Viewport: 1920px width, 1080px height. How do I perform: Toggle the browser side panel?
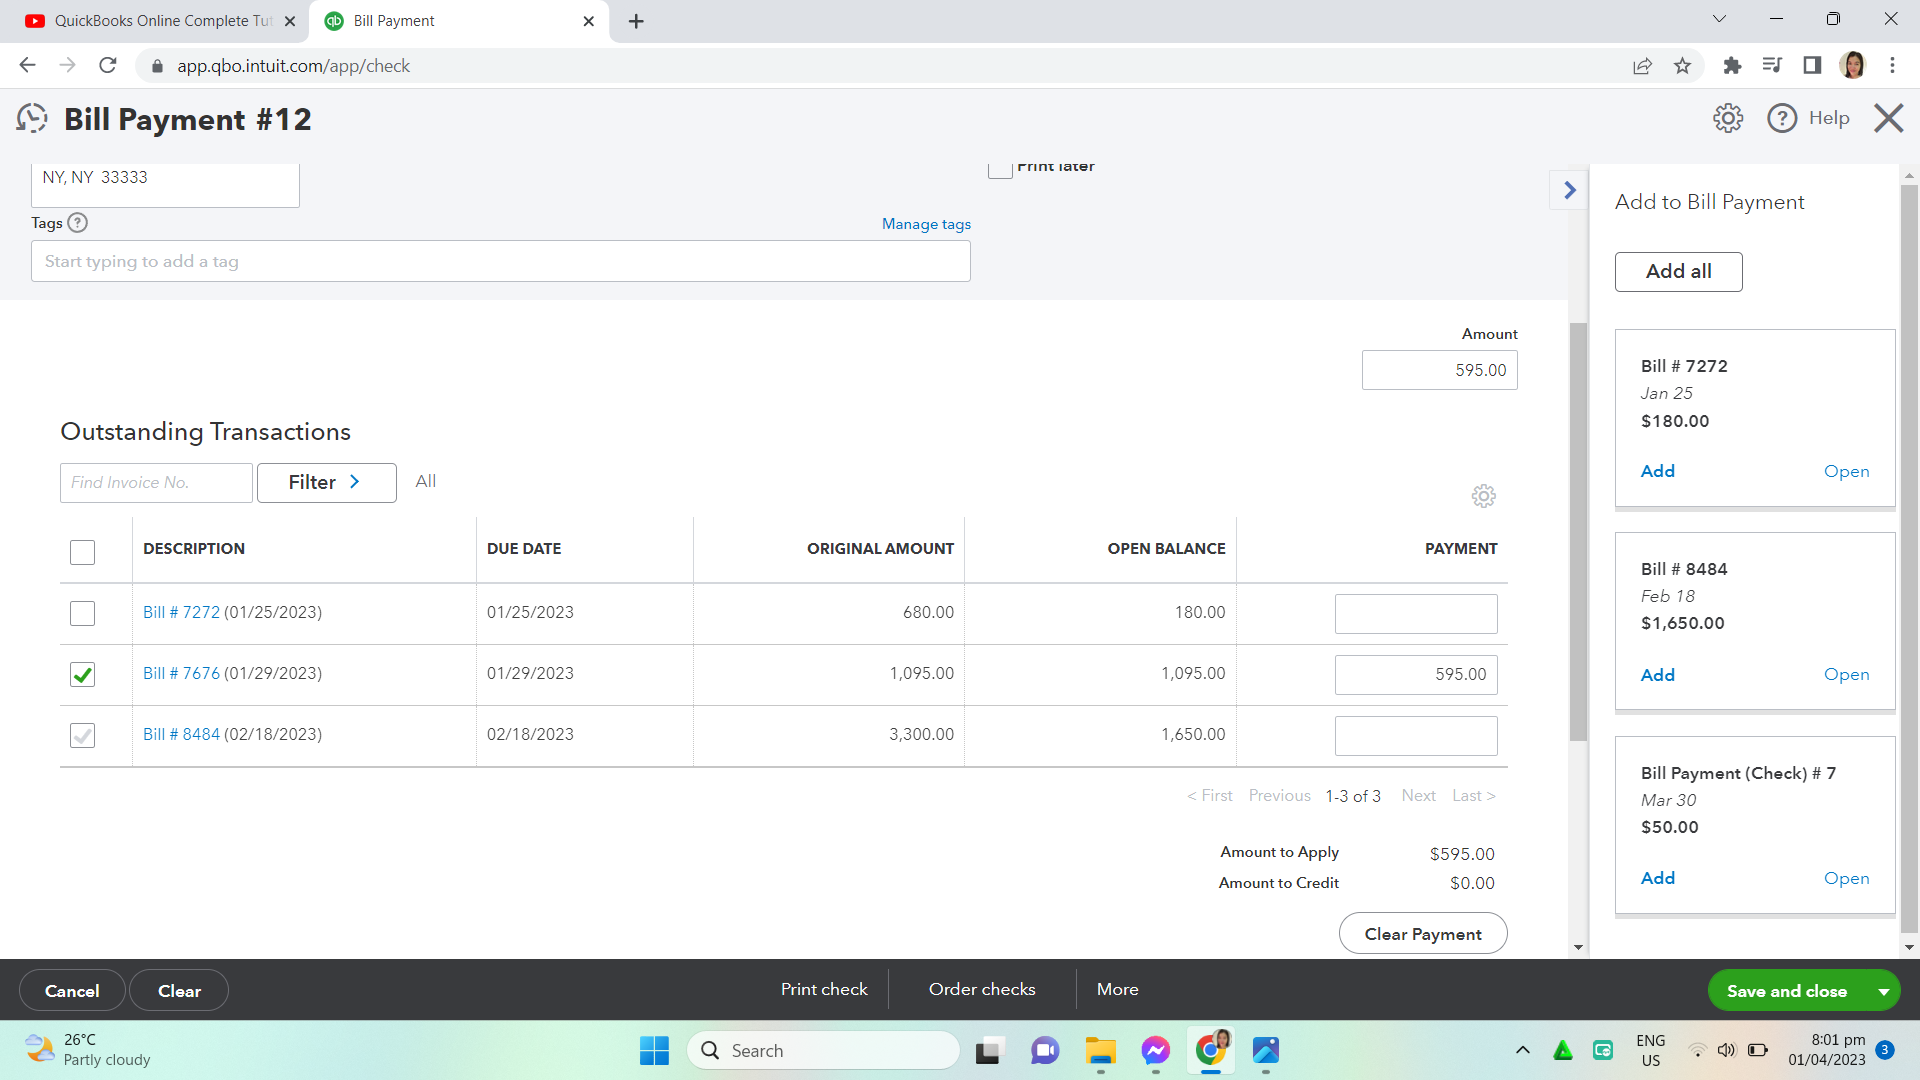point(1812,65)
